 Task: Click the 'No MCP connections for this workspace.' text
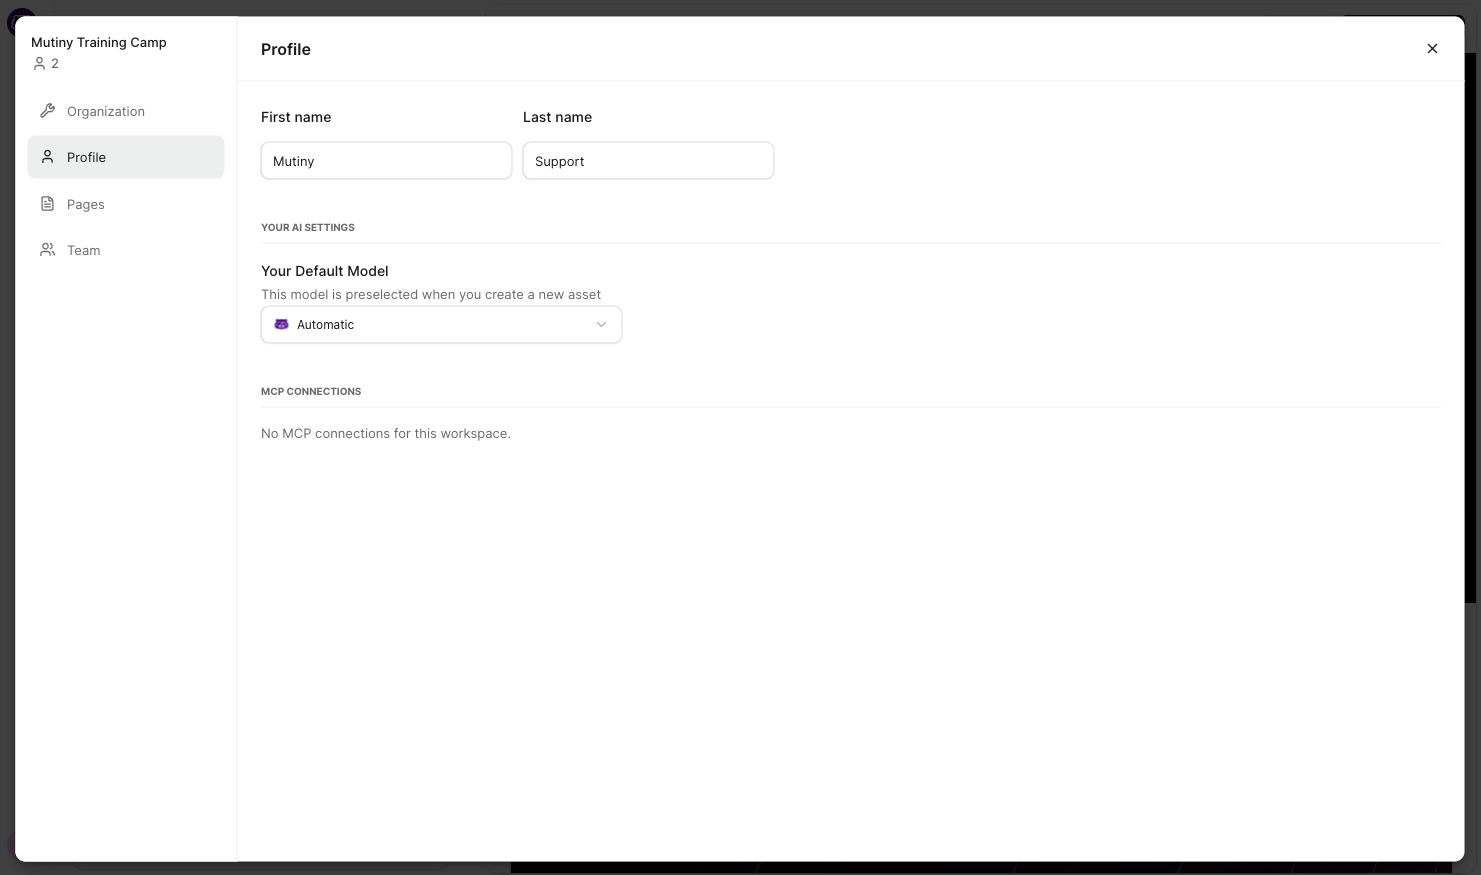pos(386,434)
